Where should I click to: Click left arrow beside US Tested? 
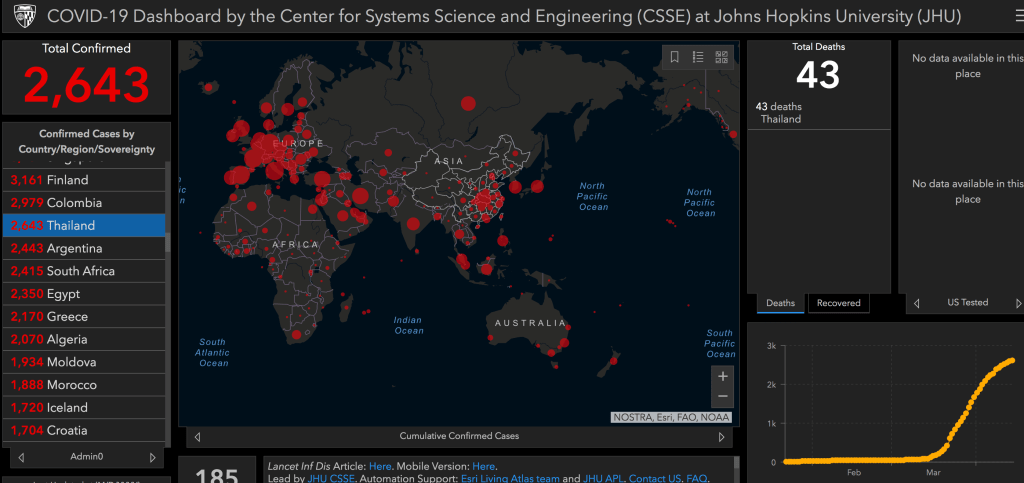tap(916, 302)
